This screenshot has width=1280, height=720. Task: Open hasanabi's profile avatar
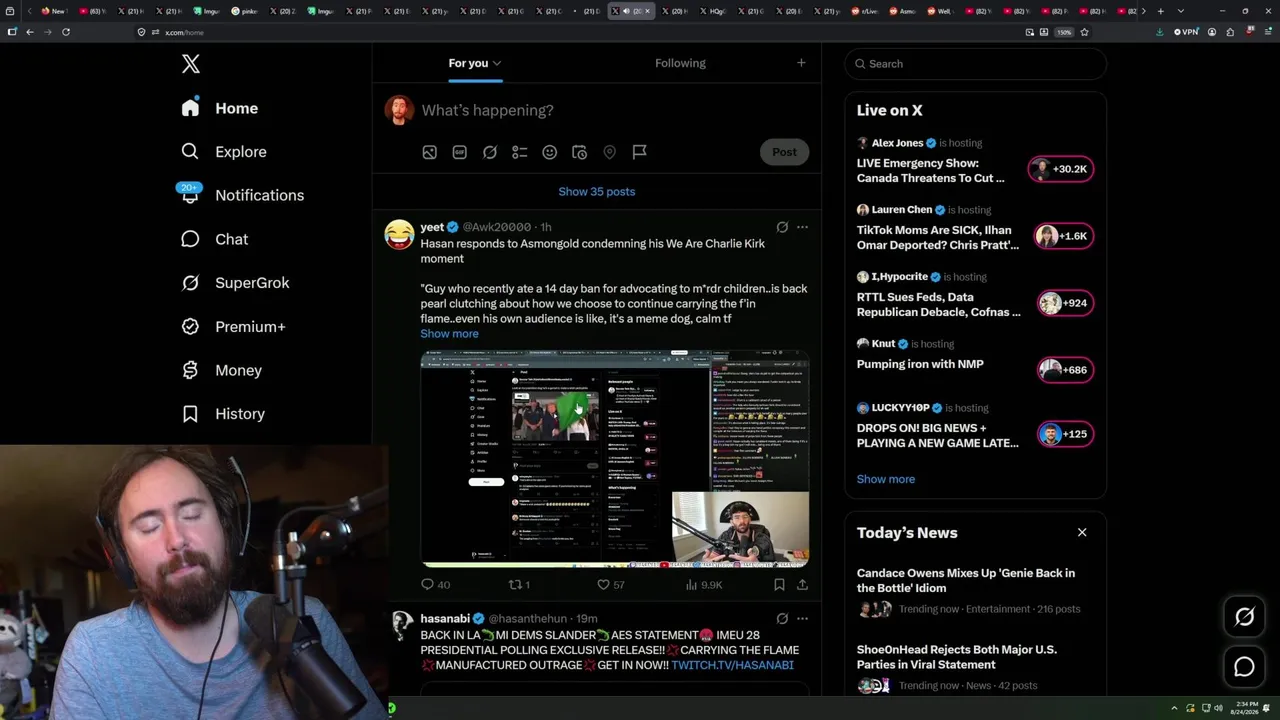(399, 626)
